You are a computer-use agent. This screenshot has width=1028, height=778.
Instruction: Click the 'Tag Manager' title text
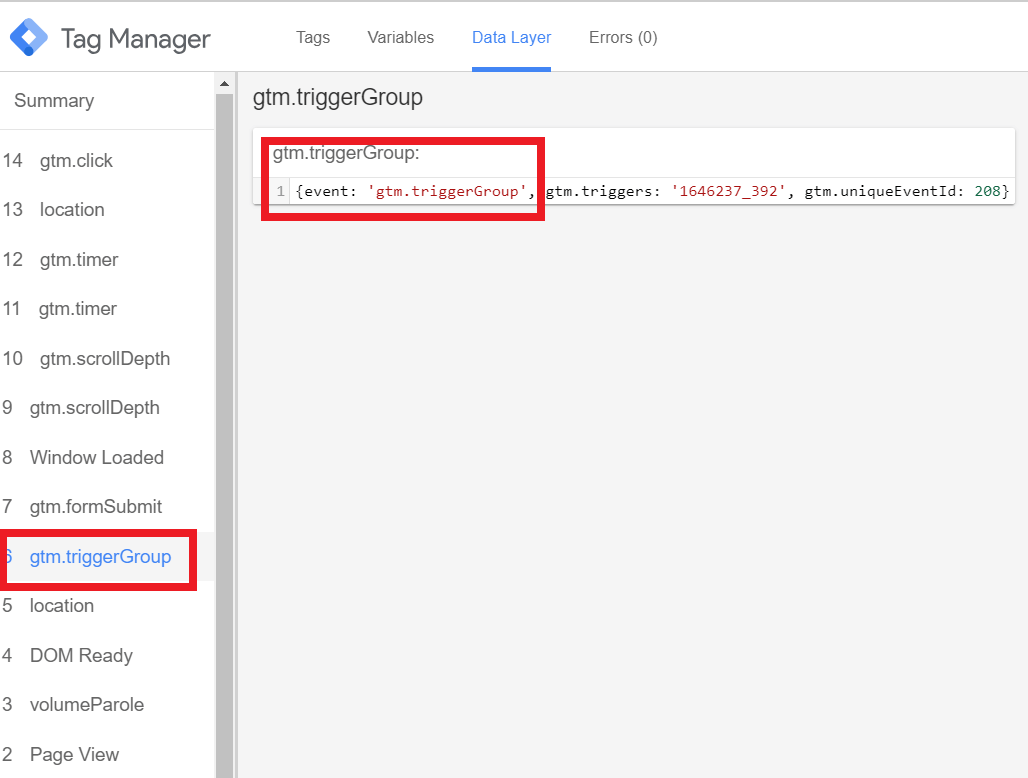pos(136,39)
